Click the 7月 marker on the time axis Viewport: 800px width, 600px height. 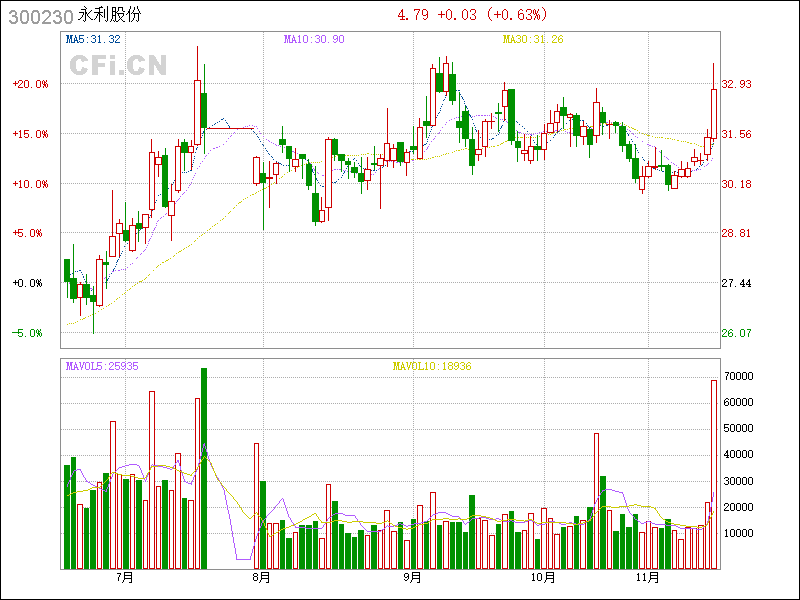pos(125,578)
